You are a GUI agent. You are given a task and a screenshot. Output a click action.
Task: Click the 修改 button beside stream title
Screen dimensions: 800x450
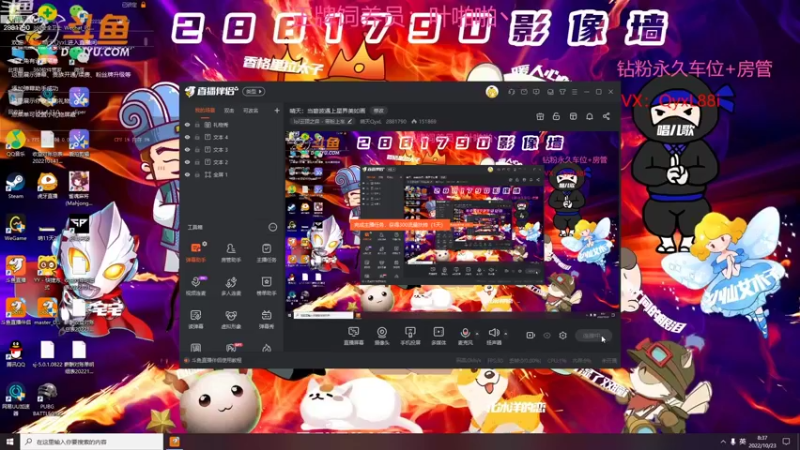click(x=378, y=110)
